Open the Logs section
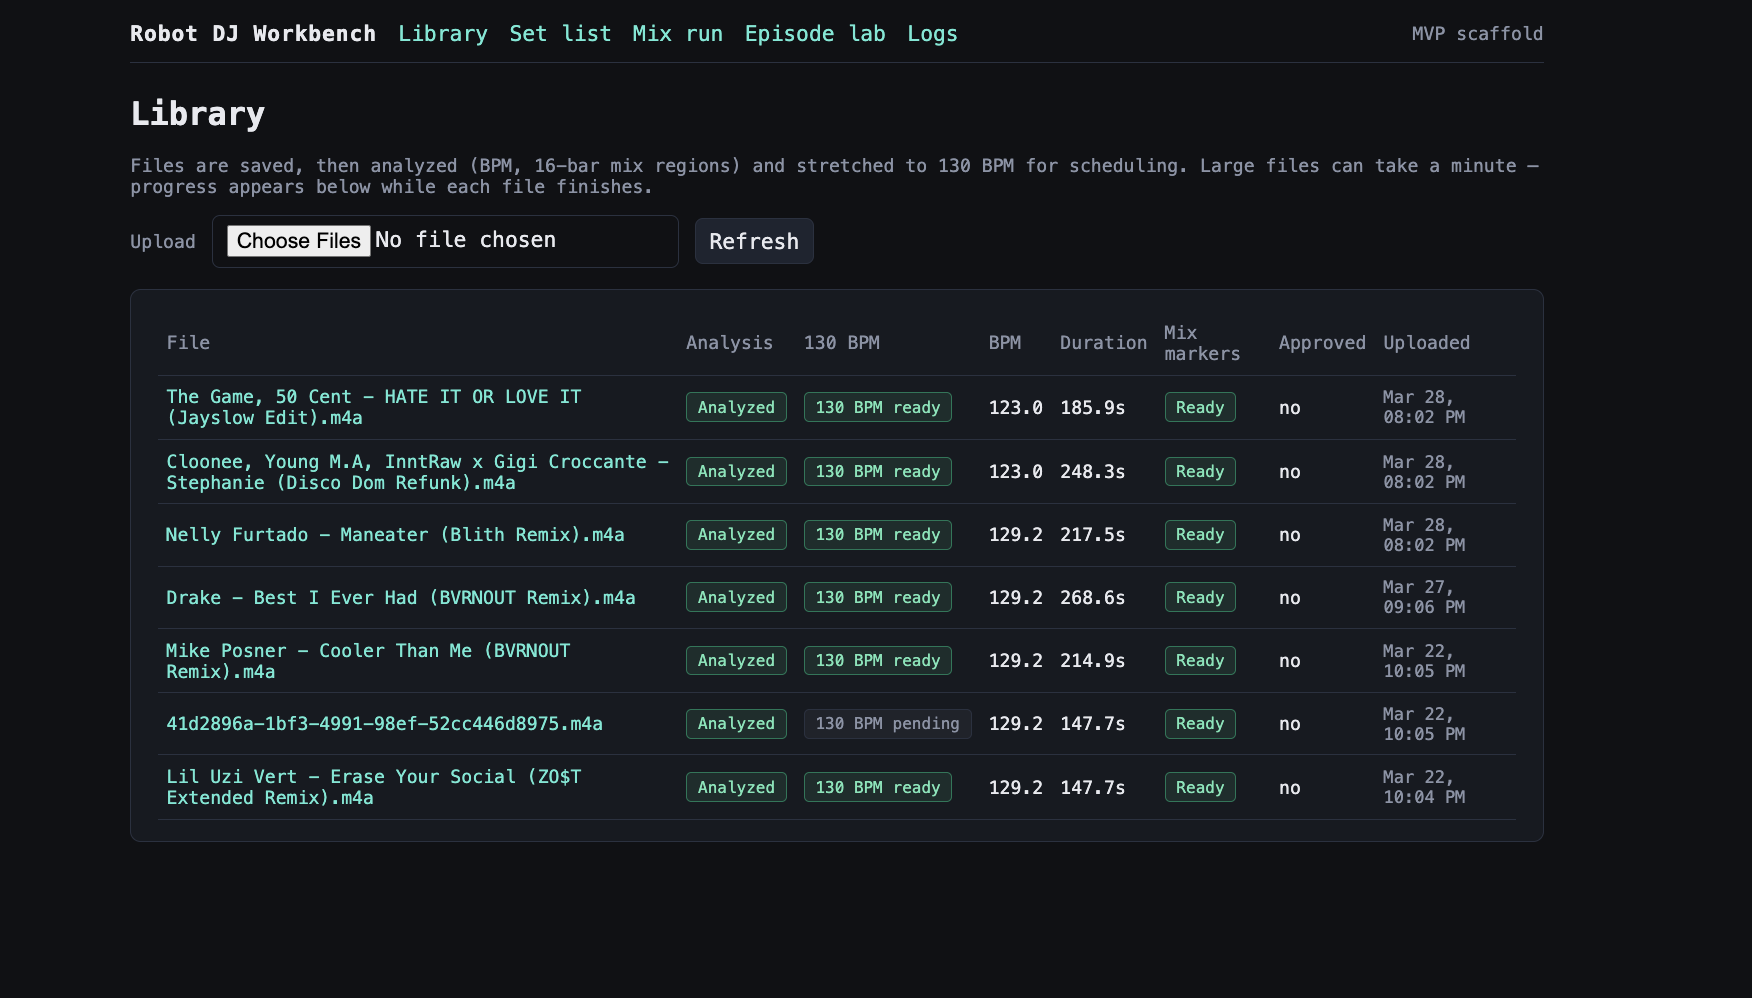The image size is (1752, 998). (931, 33)
